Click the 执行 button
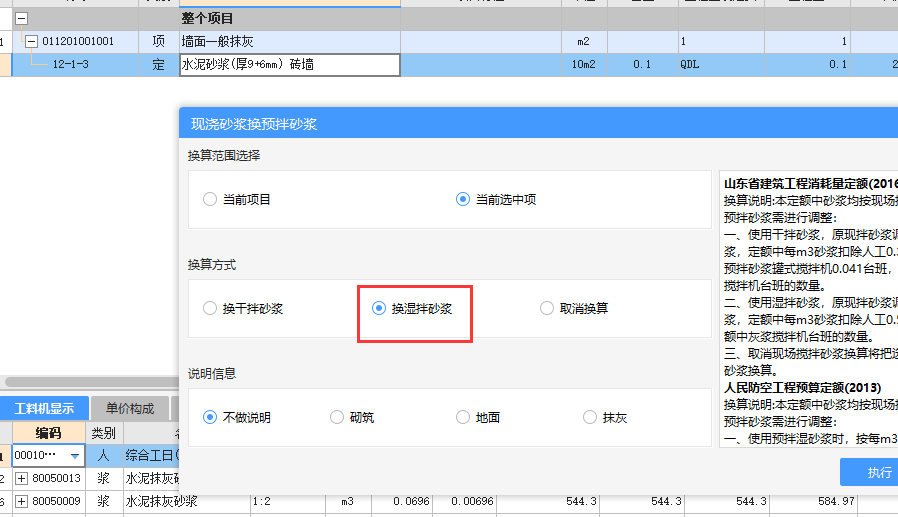This screenshot has height=517, width=898. click(x=871, y=472)
